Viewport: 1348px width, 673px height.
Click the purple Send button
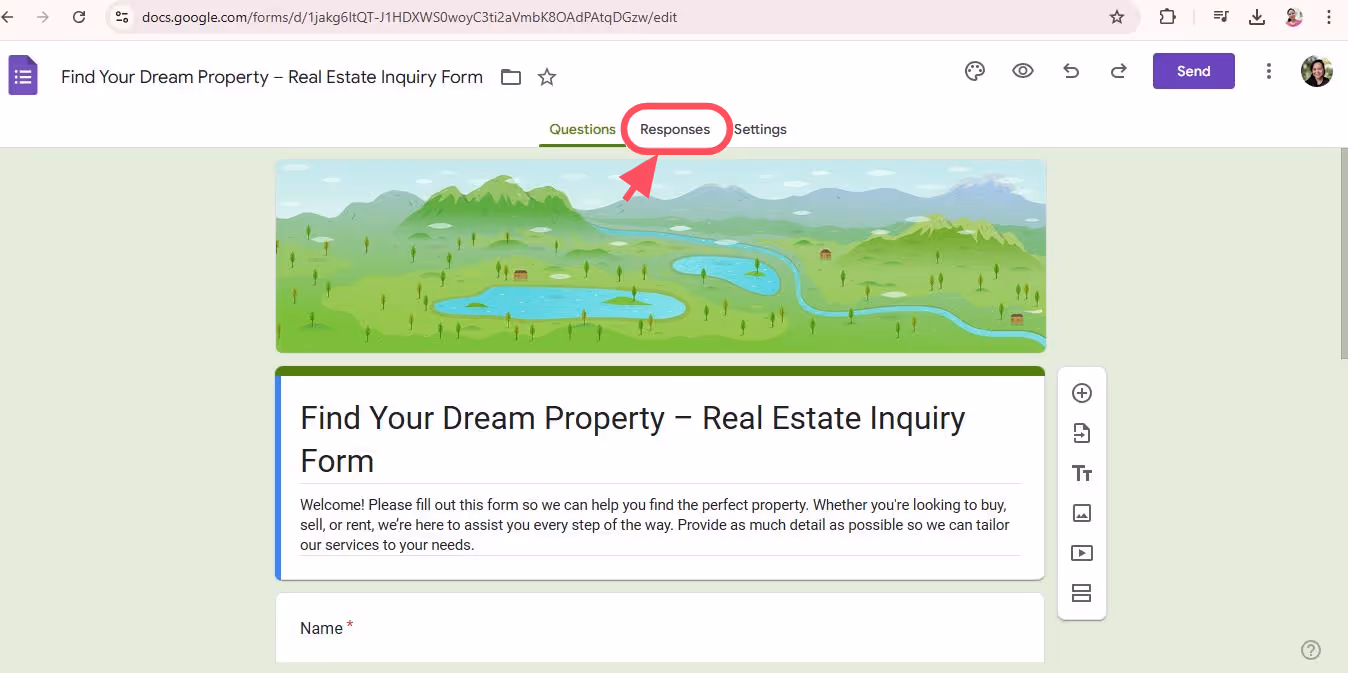[1193, 71]
